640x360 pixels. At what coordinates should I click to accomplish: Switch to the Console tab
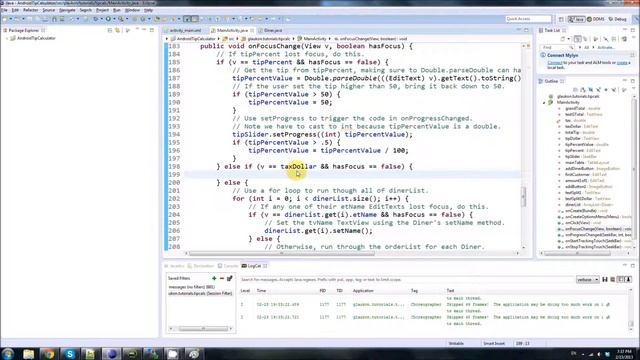click(x=228, y=266)
